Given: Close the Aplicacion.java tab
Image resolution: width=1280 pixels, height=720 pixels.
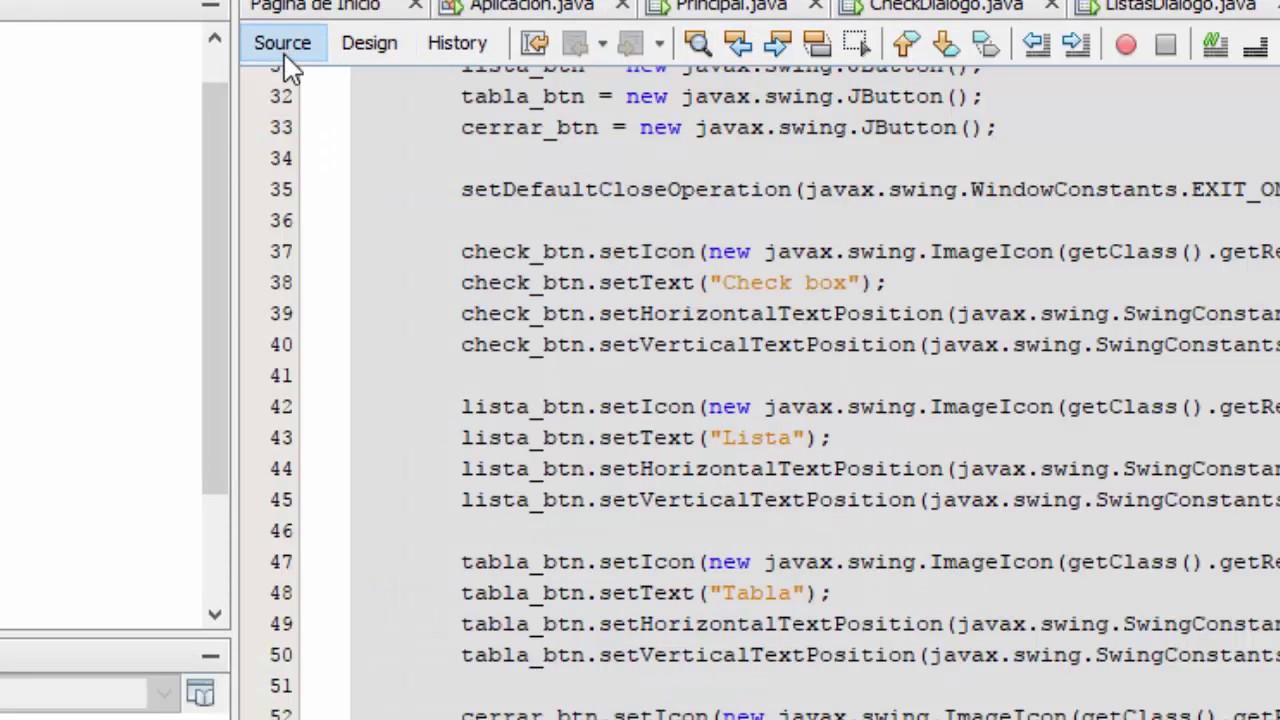Looking at the screenshot, I should [x=622, y=6].
